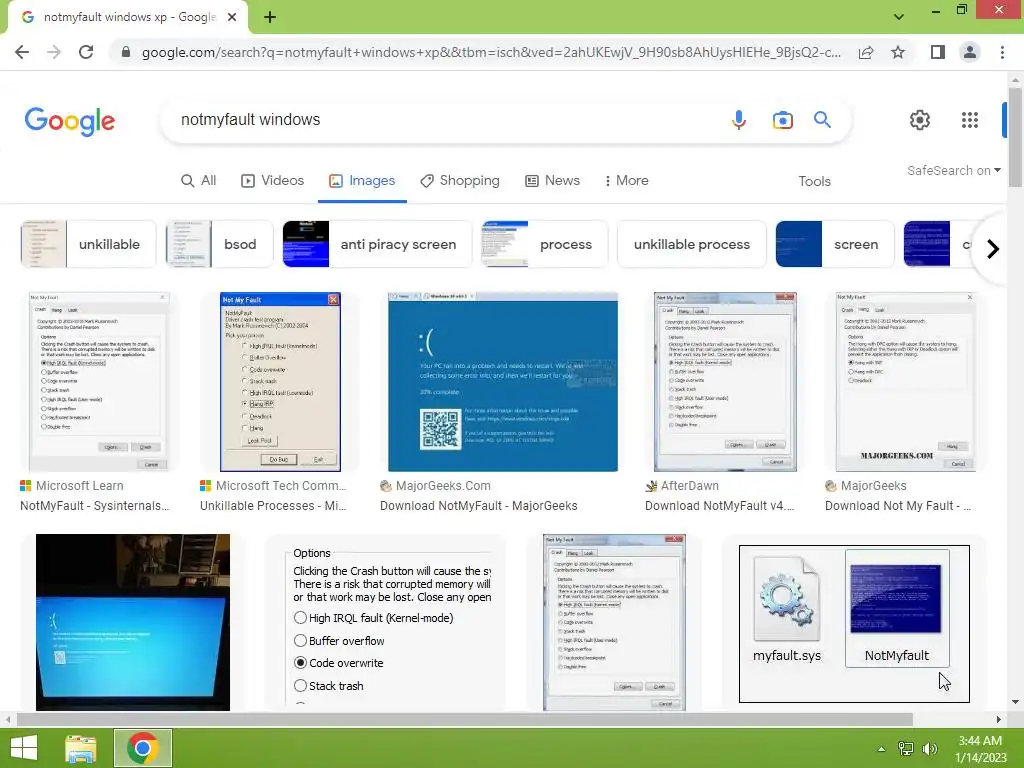The image size is (1024, 768).
Task: Select the Images tab
Action: click(362, 181)
